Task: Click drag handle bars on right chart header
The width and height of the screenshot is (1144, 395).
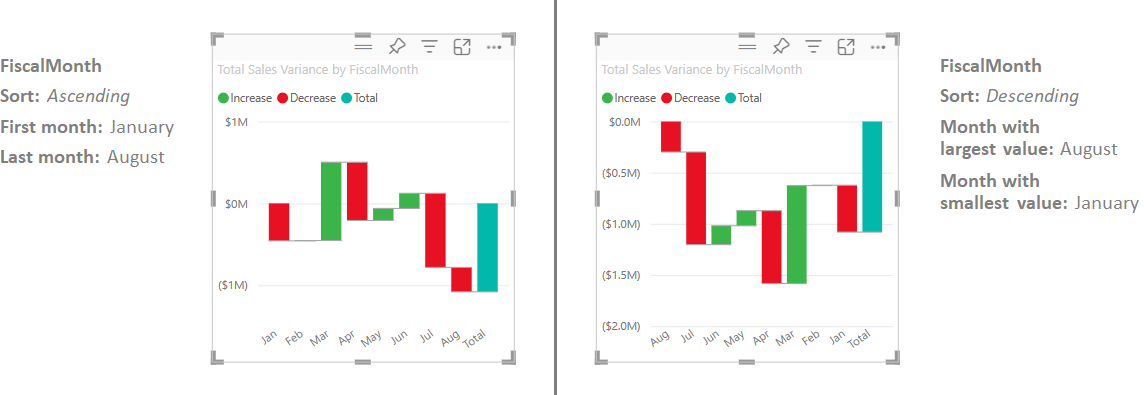Action: click(x=747, y=47)
